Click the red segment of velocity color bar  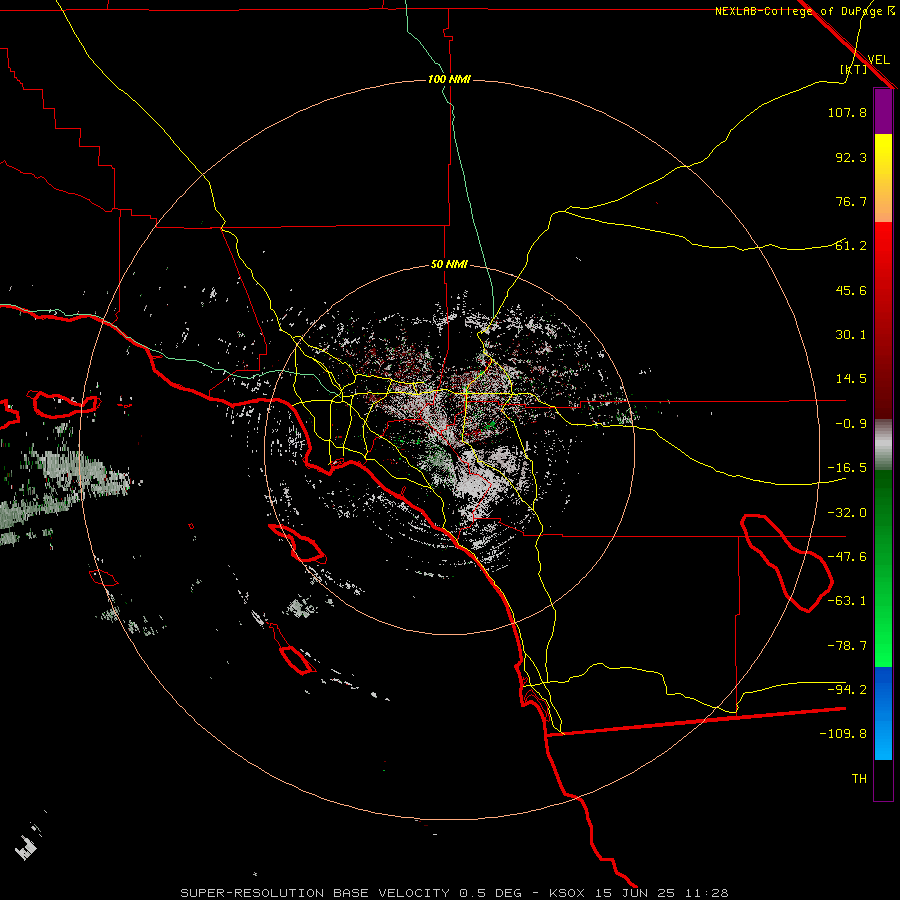coord(883,320)
